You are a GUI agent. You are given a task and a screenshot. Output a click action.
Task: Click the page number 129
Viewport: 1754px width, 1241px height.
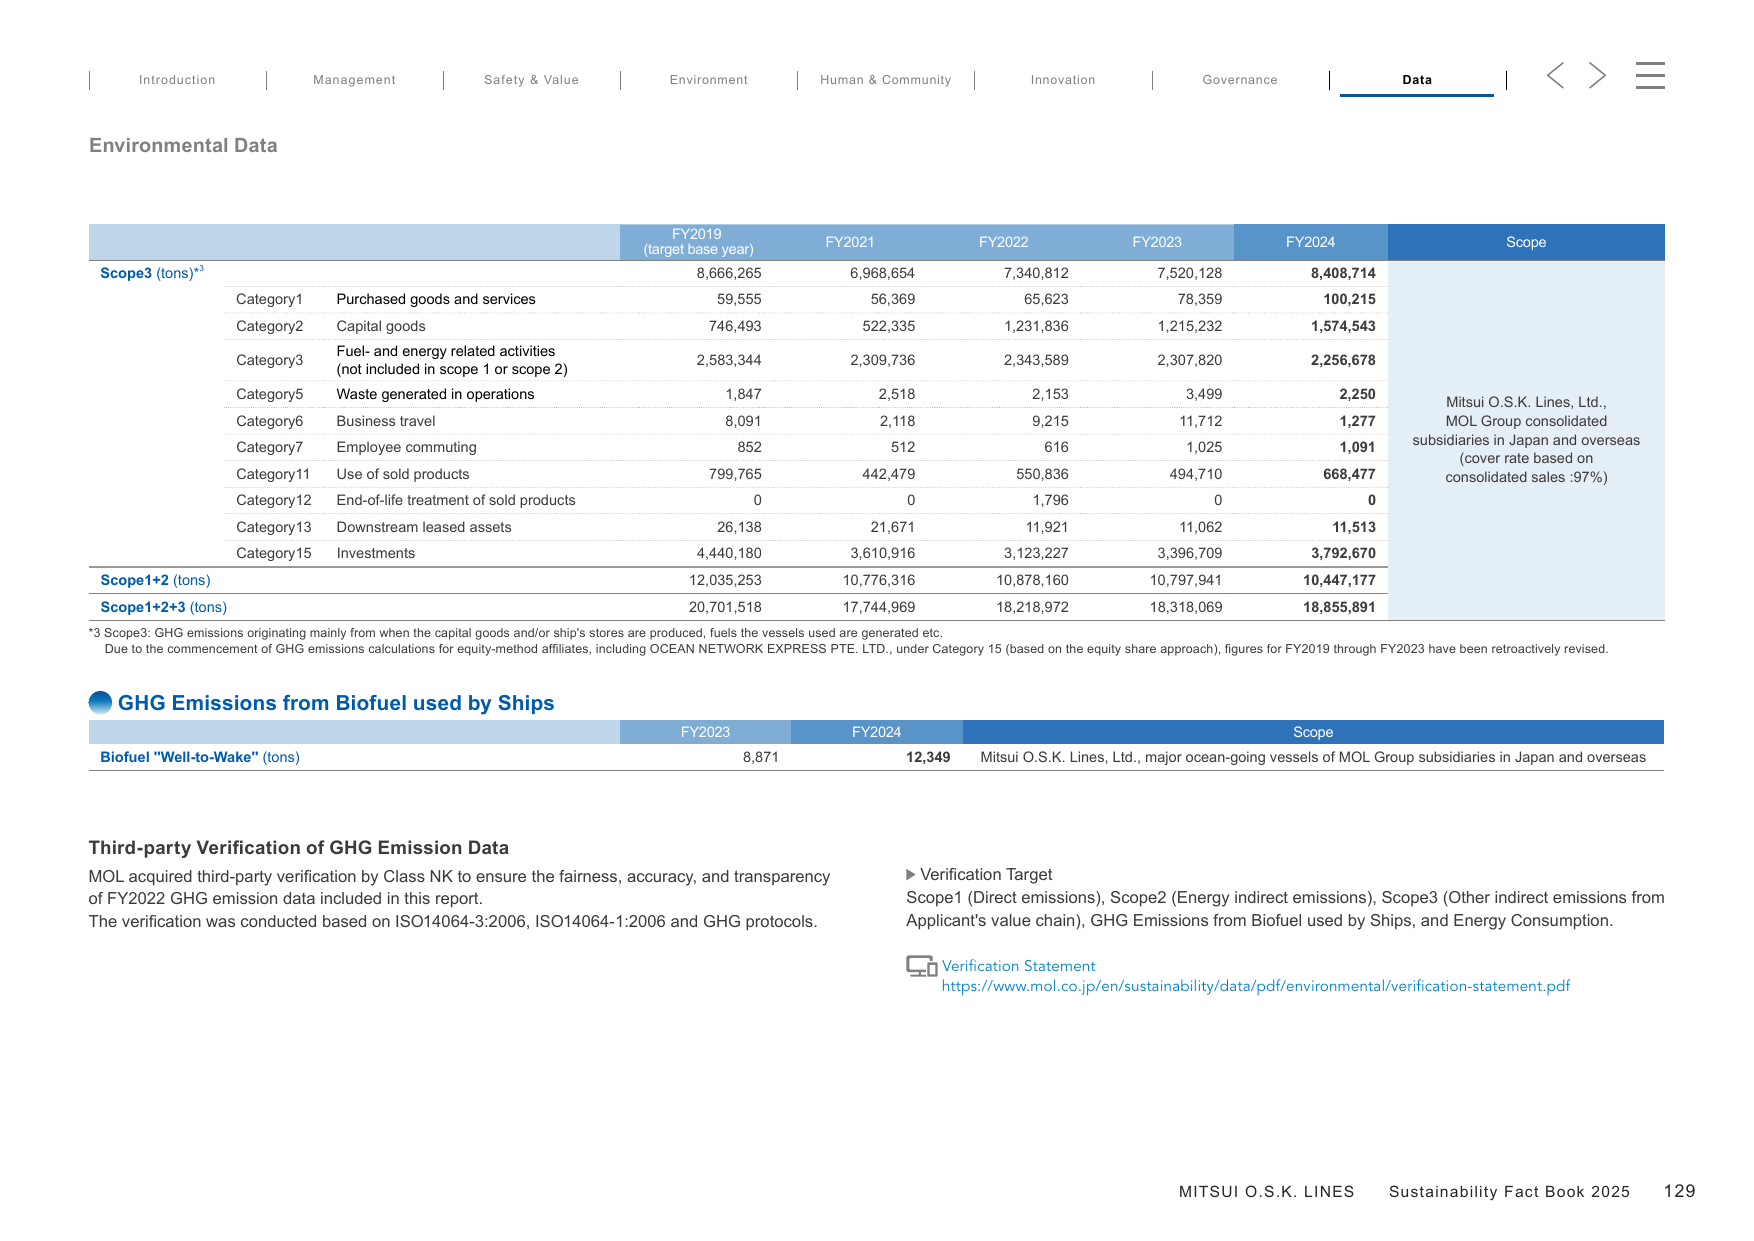click(x=1679, y=1191)
